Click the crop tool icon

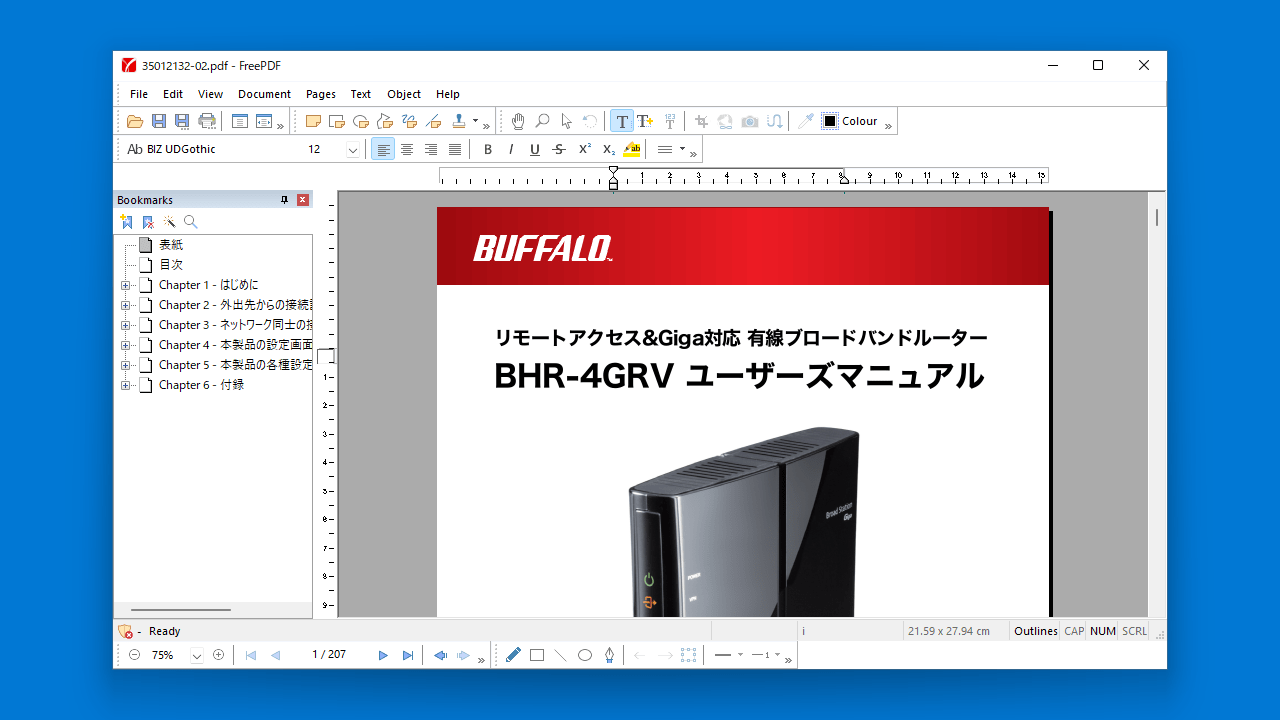coord(701,121)
